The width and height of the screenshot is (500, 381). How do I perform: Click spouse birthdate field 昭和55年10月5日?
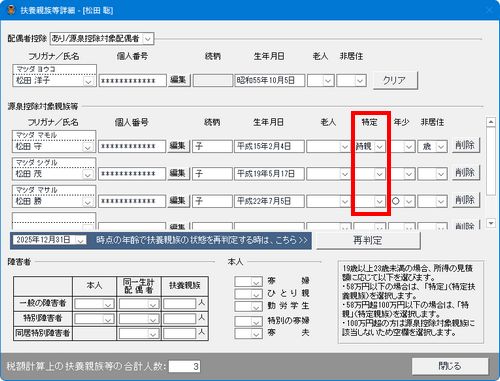coord(270,80)
